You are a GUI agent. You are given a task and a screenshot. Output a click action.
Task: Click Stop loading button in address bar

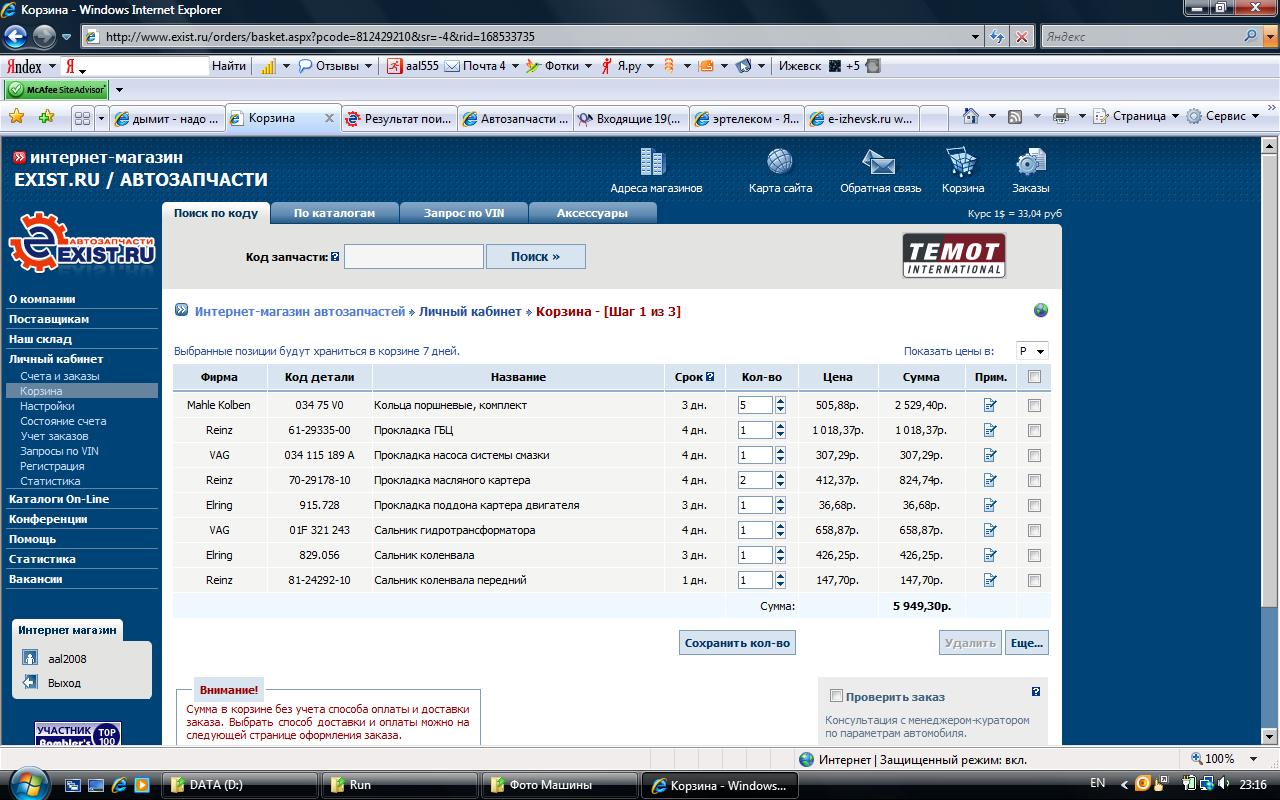[1022, 37]
